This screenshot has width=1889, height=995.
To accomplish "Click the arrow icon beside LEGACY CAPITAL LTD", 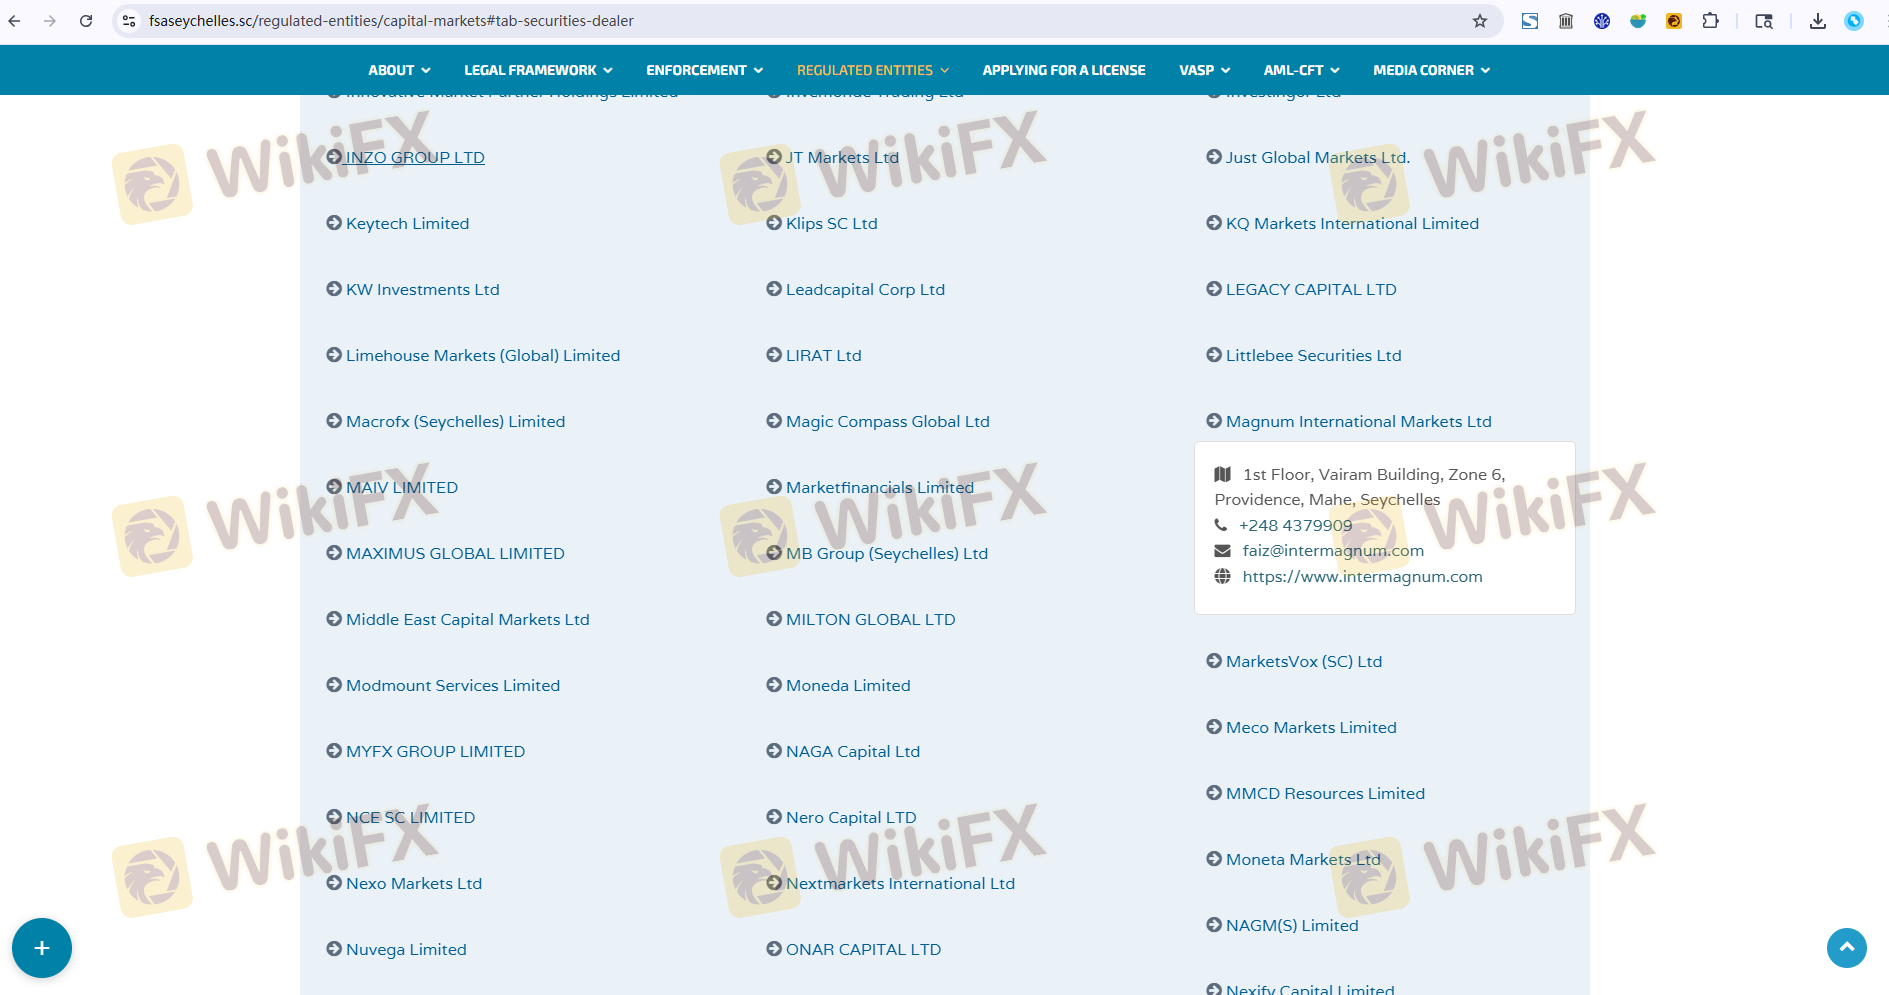I will (1214, 289).
